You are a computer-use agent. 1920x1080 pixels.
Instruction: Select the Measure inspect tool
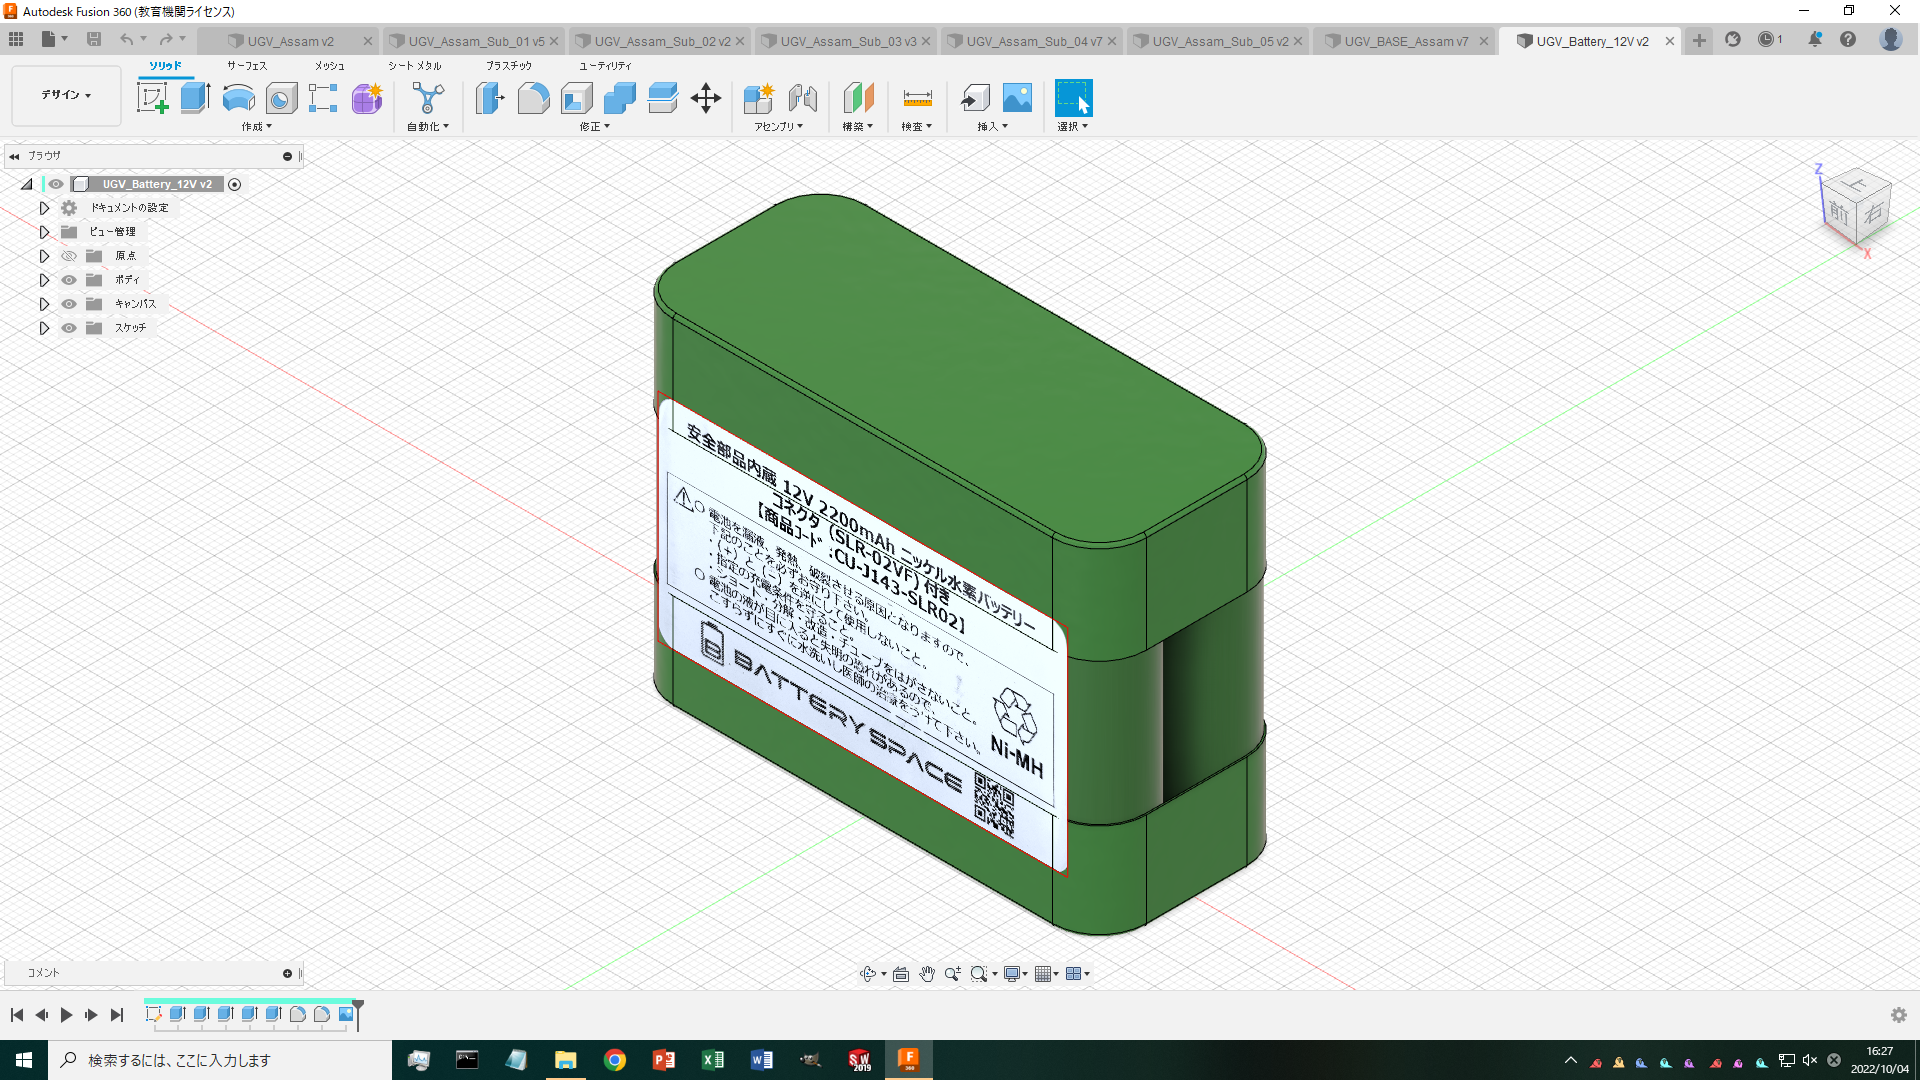click(917, 98)
